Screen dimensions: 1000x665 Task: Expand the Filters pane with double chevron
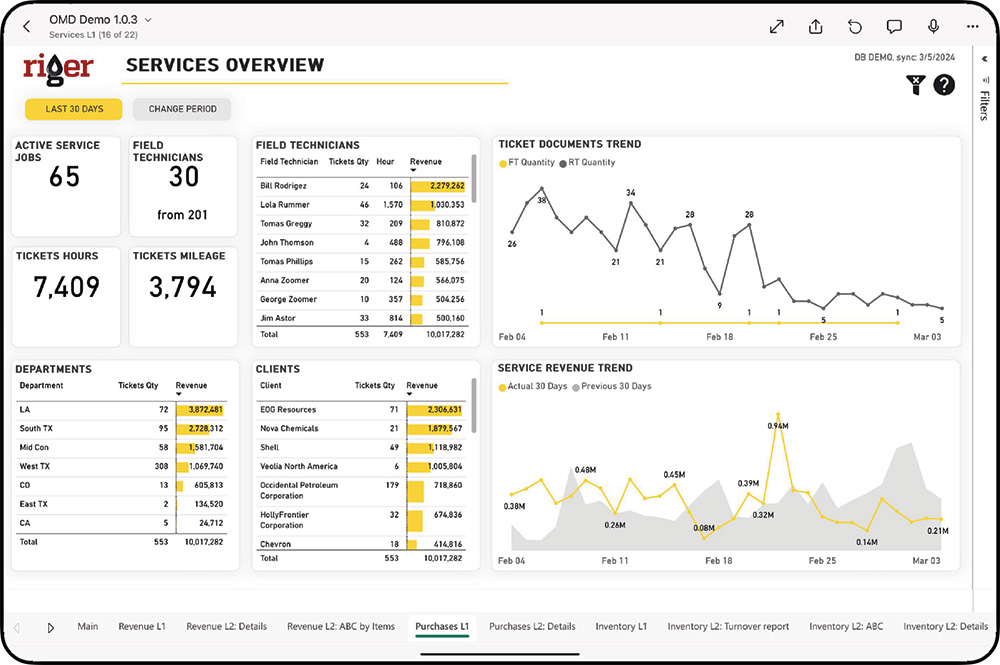pos(984,59)
